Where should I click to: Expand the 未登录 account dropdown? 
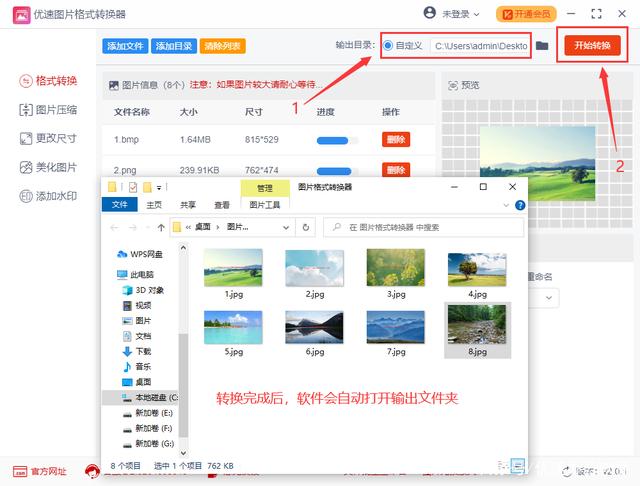[461, 14]
